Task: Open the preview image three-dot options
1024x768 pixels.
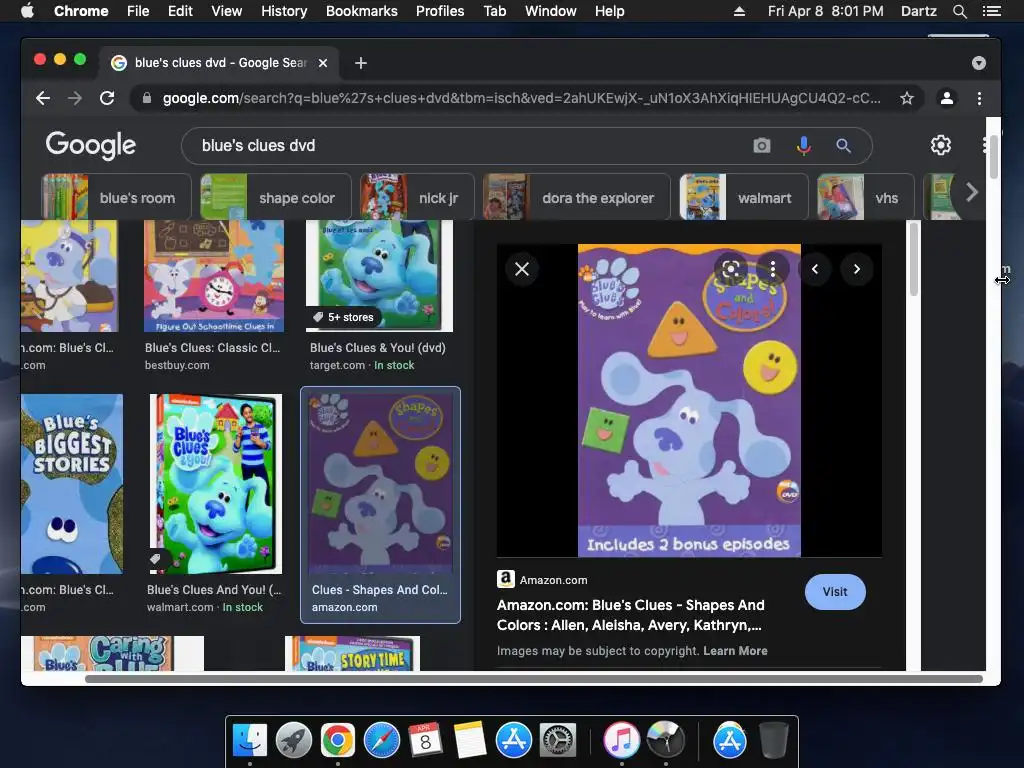Action: click(x=773, y=268)
